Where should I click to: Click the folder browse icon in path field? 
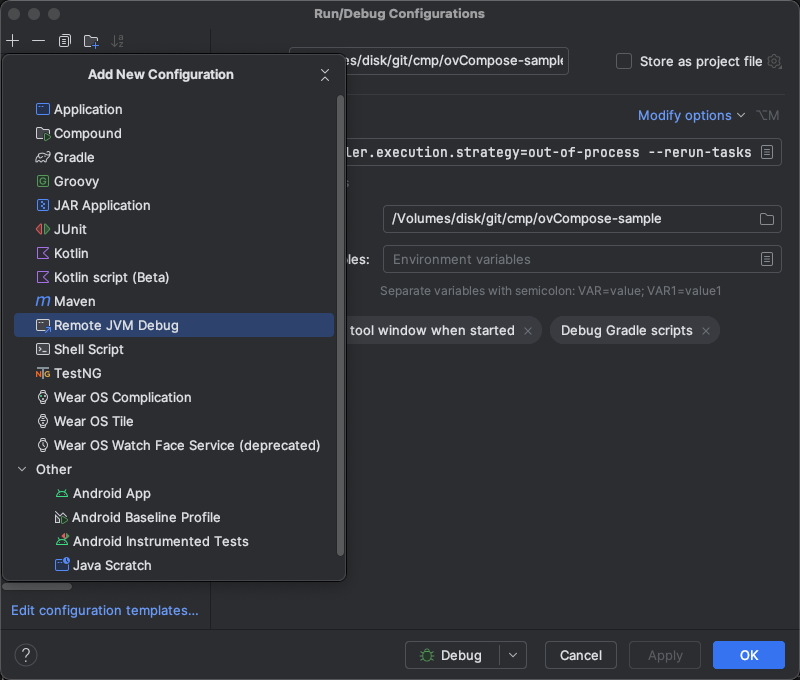767,219
